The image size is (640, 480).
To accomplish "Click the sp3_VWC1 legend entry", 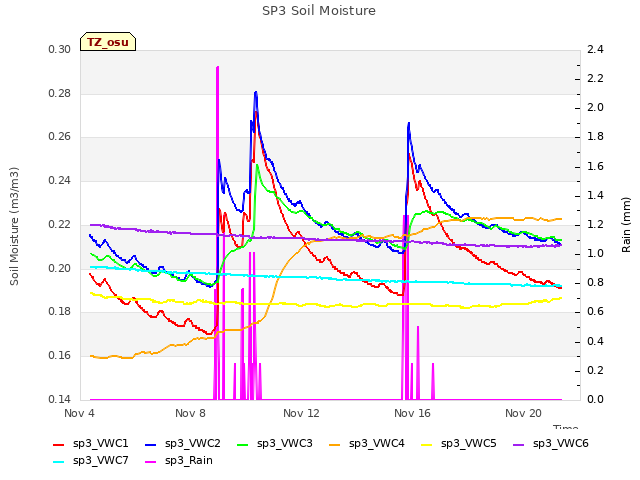I will tap(91, 444).
